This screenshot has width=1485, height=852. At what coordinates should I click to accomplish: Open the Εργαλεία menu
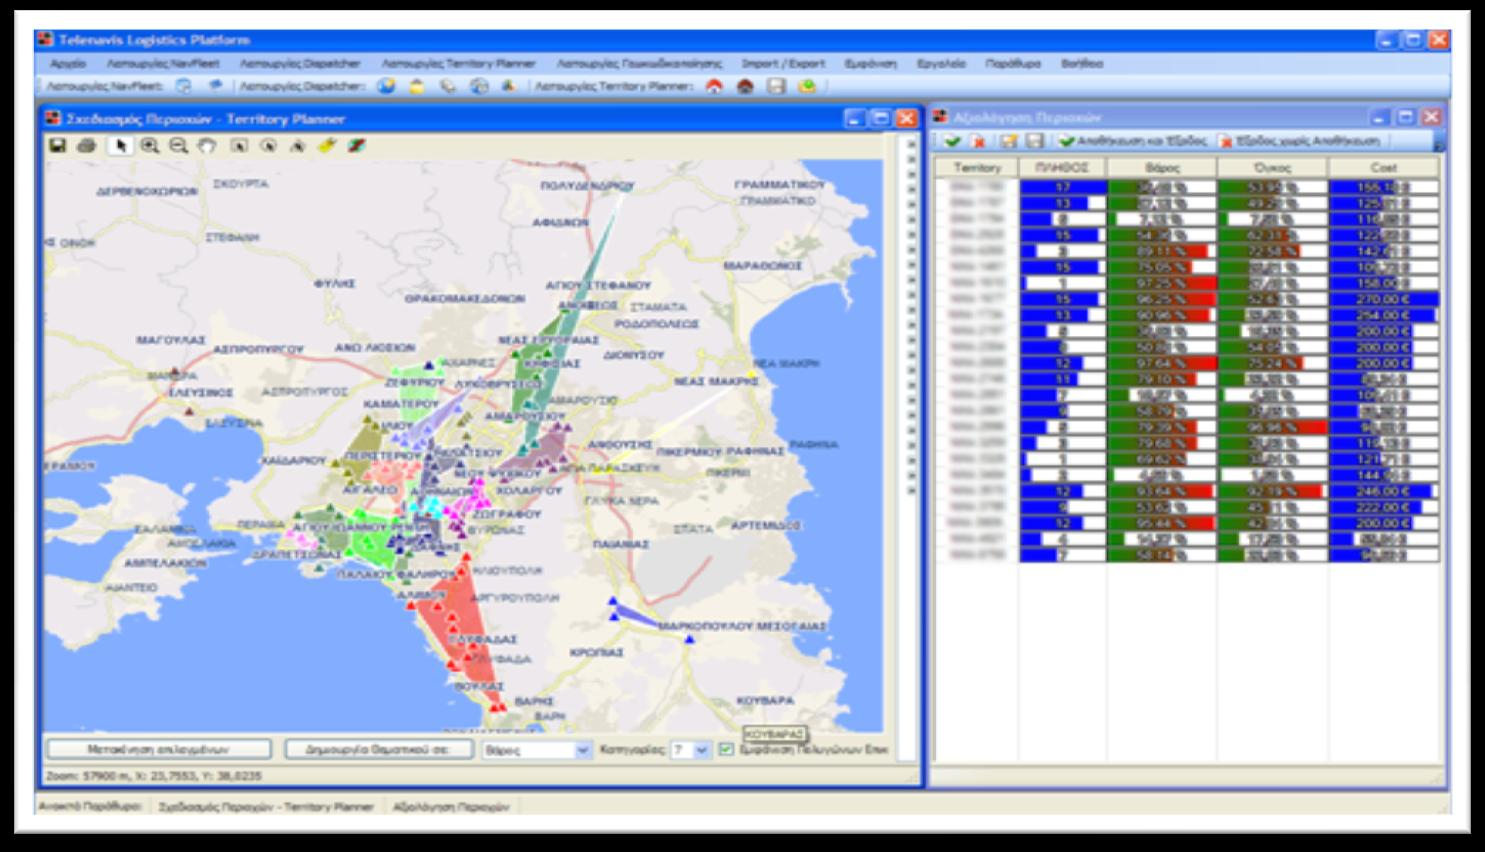pos(942,63)
